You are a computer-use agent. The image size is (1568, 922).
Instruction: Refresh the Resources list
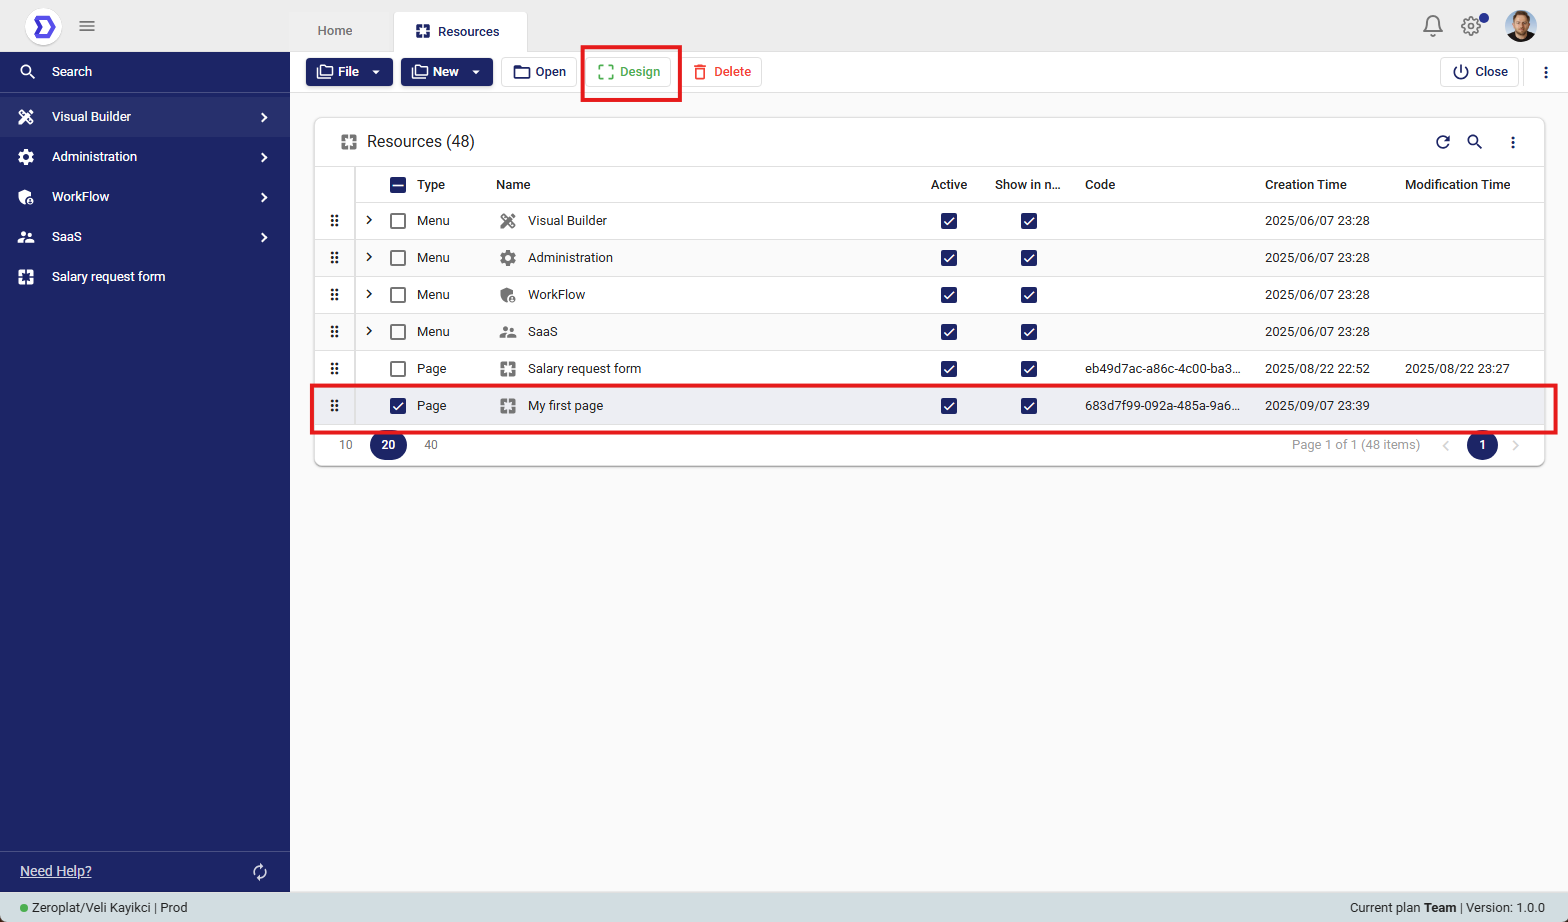coord(1442,142)
